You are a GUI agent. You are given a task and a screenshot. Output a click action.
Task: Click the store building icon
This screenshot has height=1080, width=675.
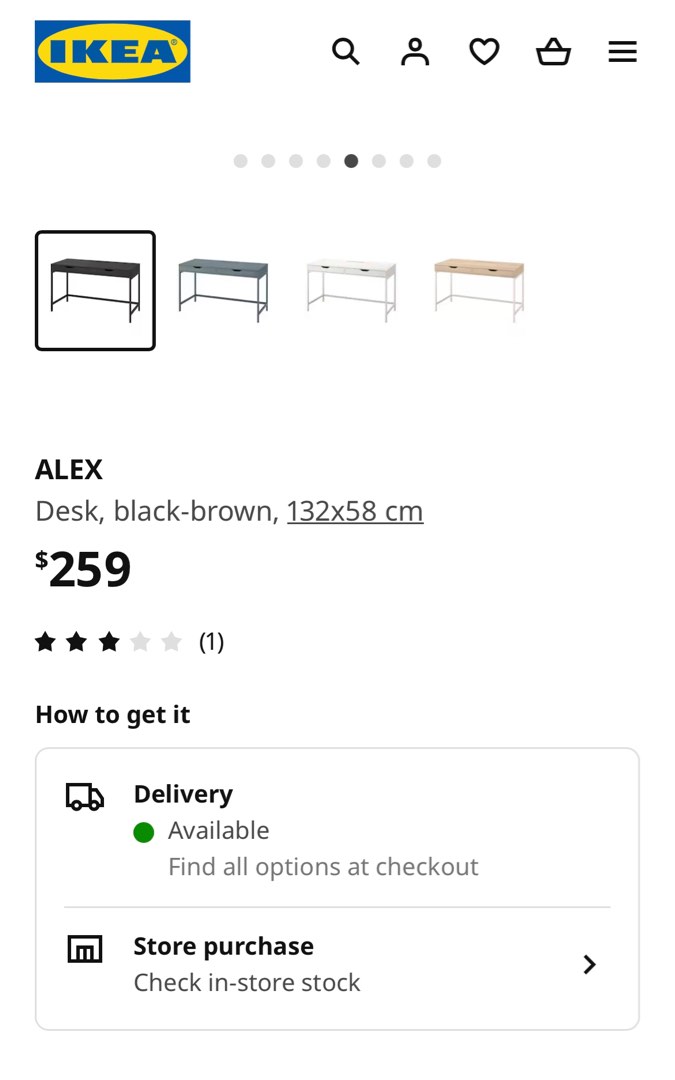[x=84, y=950]
